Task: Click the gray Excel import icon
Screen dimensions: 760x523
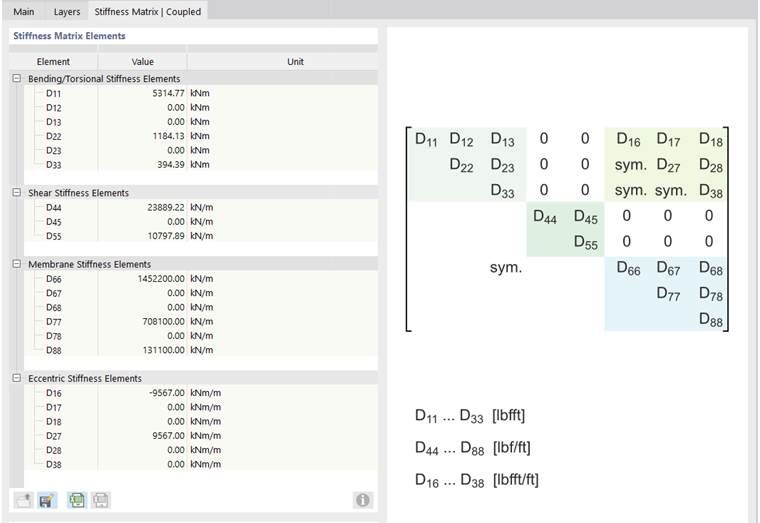Action: 100,500
